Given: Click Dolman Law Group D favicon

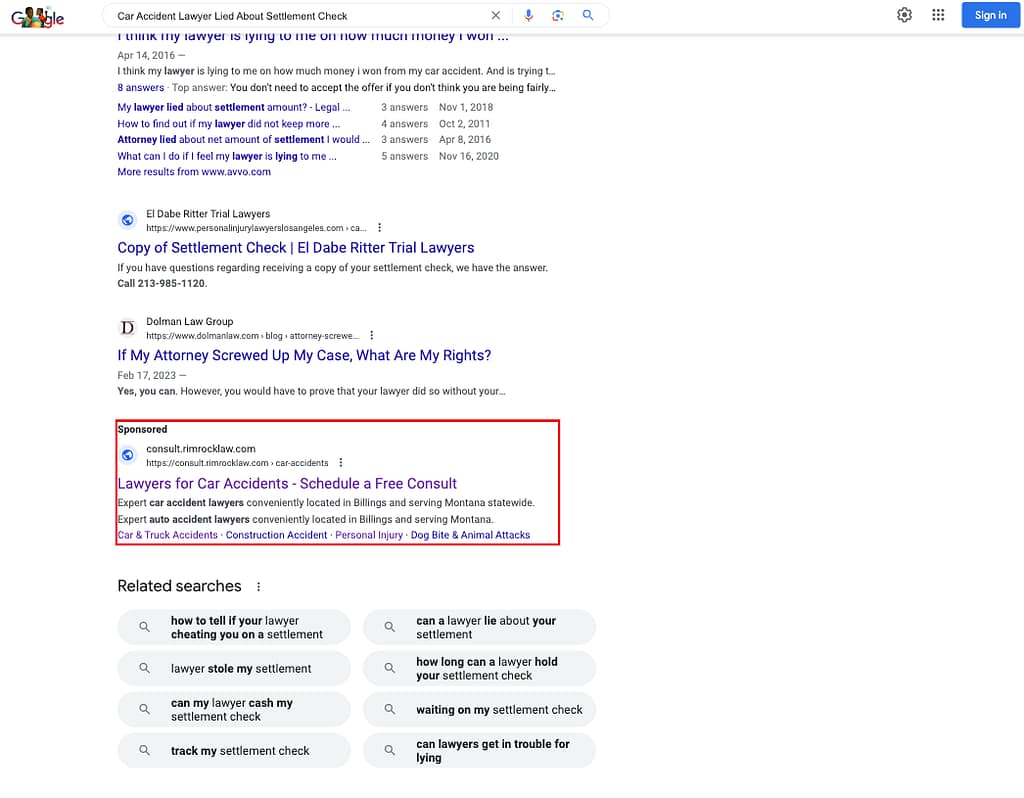Looking at the screenshot, I should tap(128, 328).
